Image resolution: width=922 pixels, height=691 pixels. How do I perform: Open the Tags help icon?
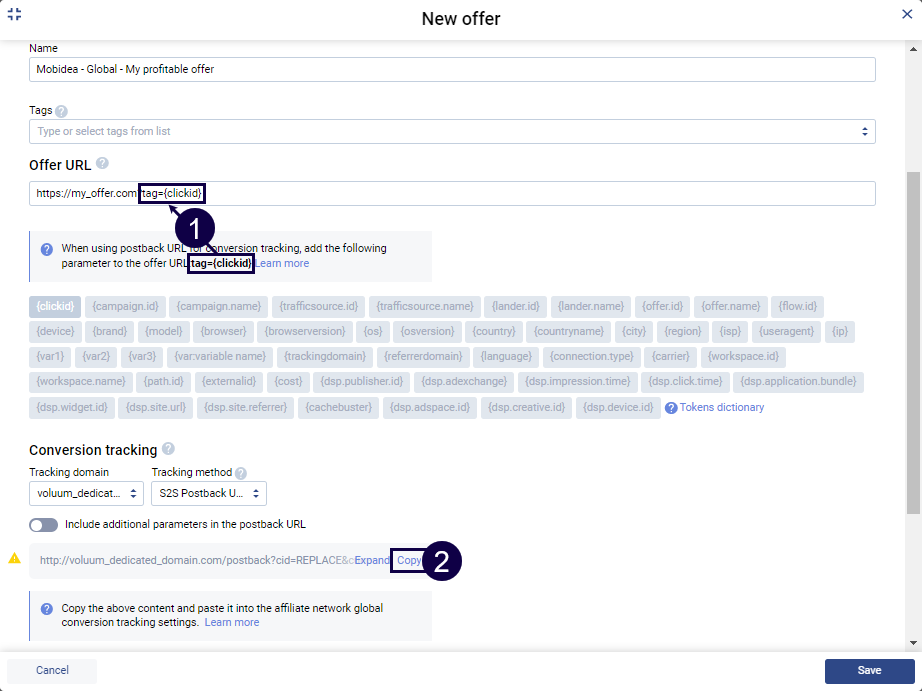pyautogui.click(x=61, y=110)
